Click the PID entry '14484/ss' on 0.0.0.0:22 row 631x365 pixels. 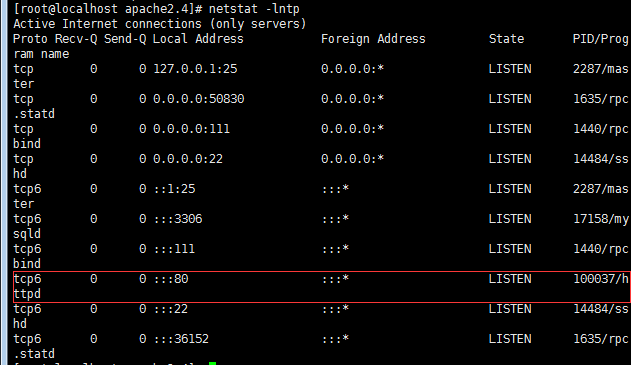coord(600,159)
